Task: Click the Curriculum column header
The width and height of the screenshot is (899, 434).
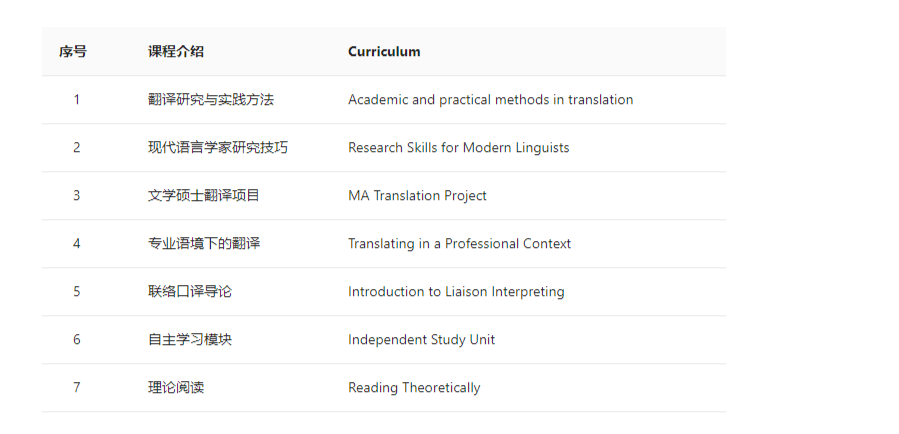Action: point(384,52)
